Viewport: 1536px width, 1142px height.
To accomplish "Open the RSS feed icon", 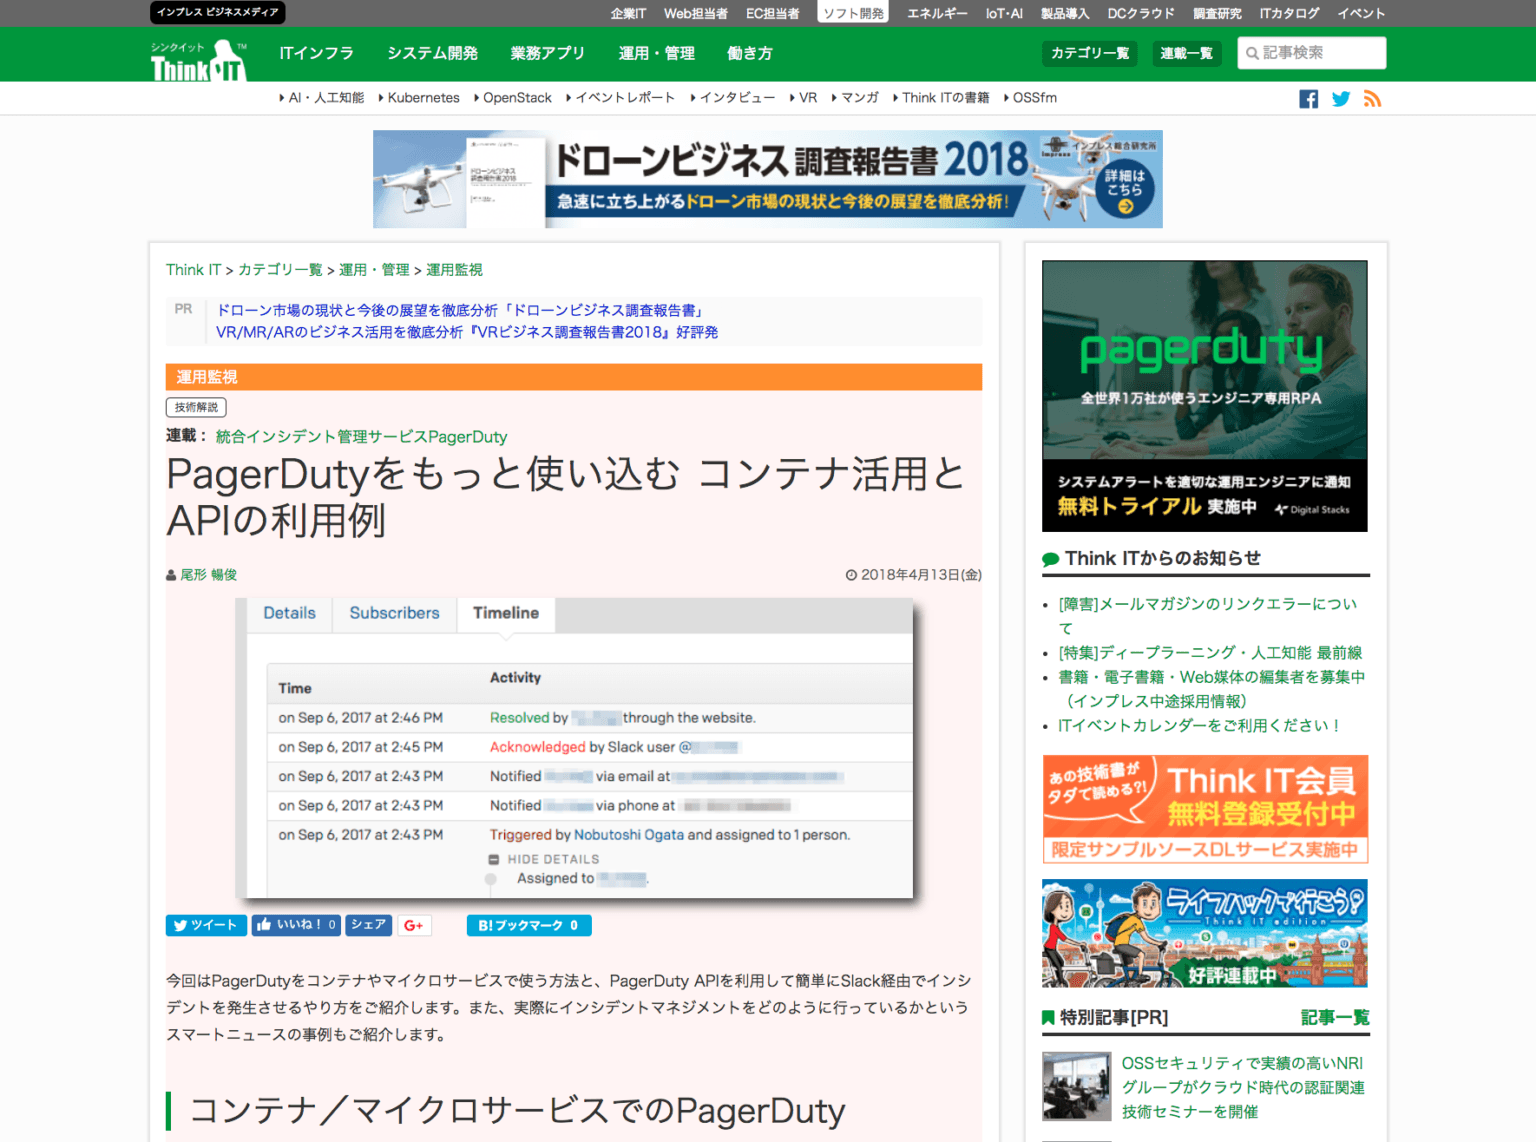I will [1372, 99].
